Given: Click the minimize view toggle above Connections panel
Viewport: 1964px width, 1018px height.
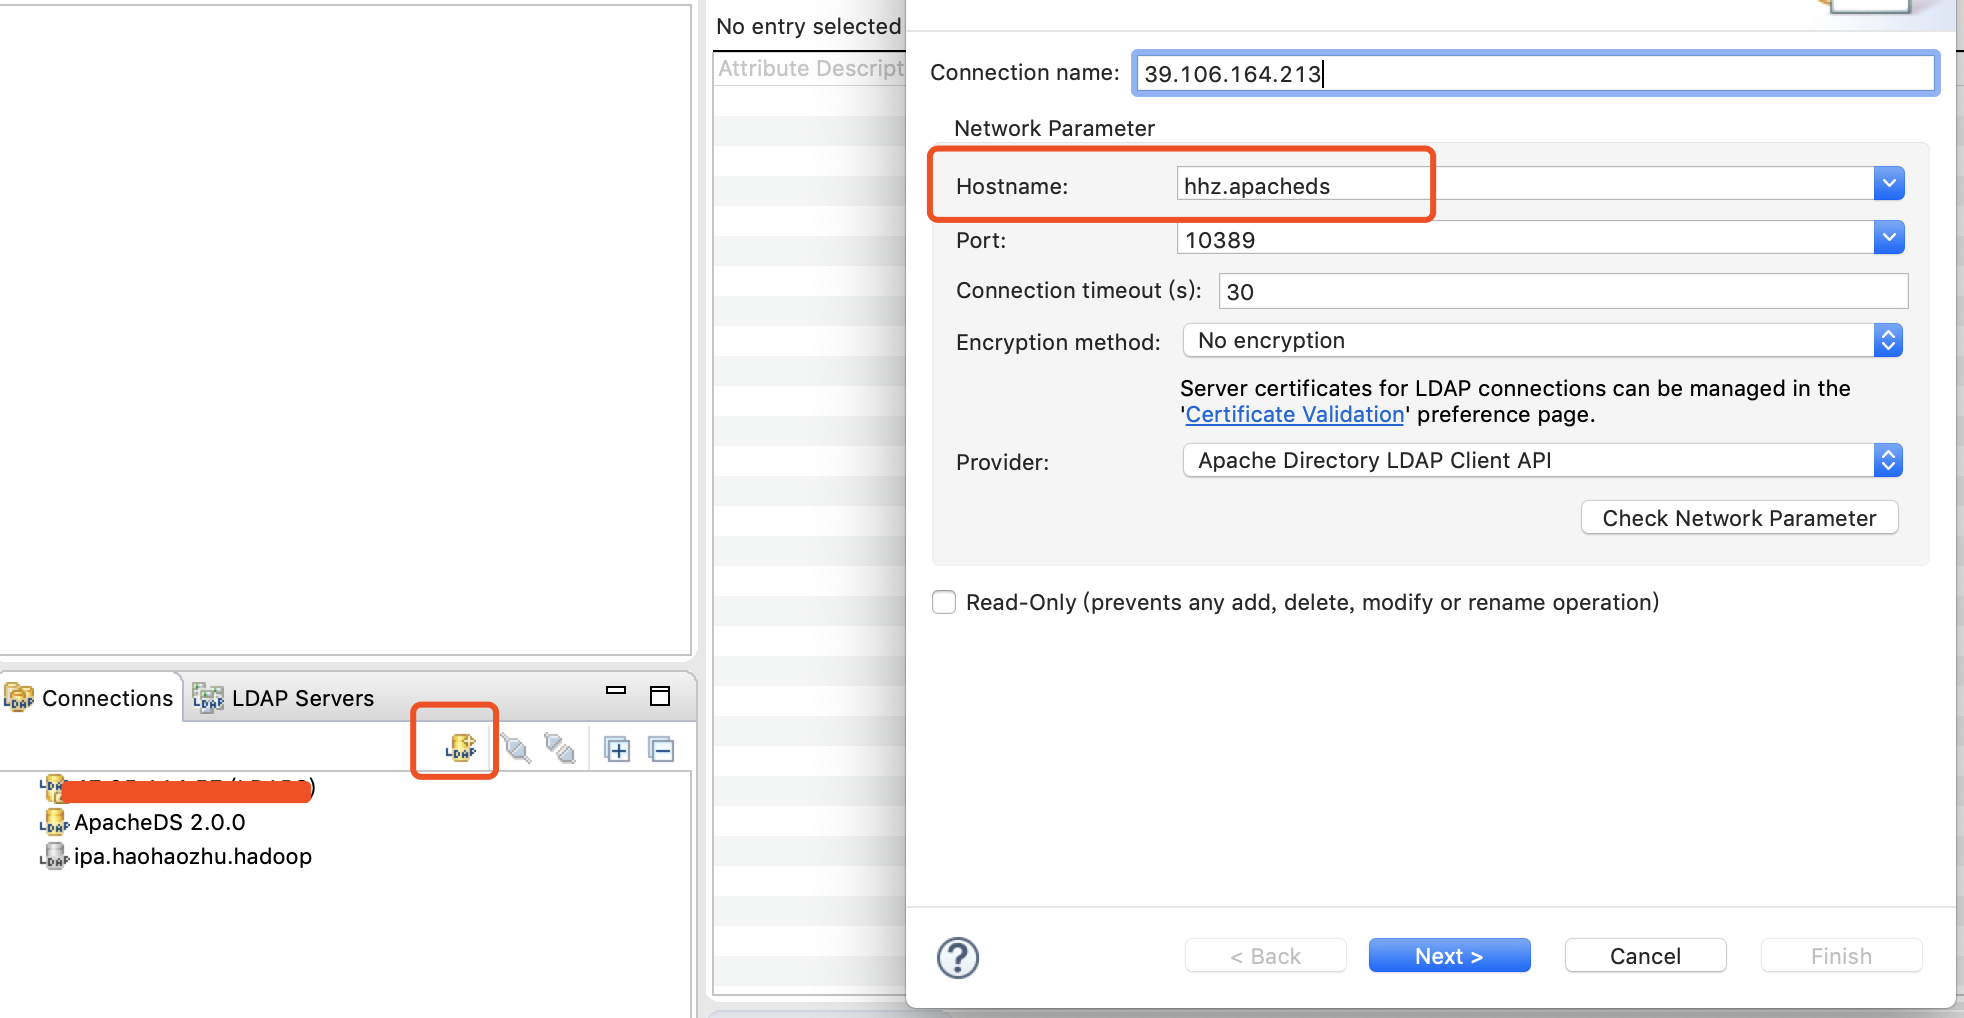Looking at the screenshot, I should [616, 690].
